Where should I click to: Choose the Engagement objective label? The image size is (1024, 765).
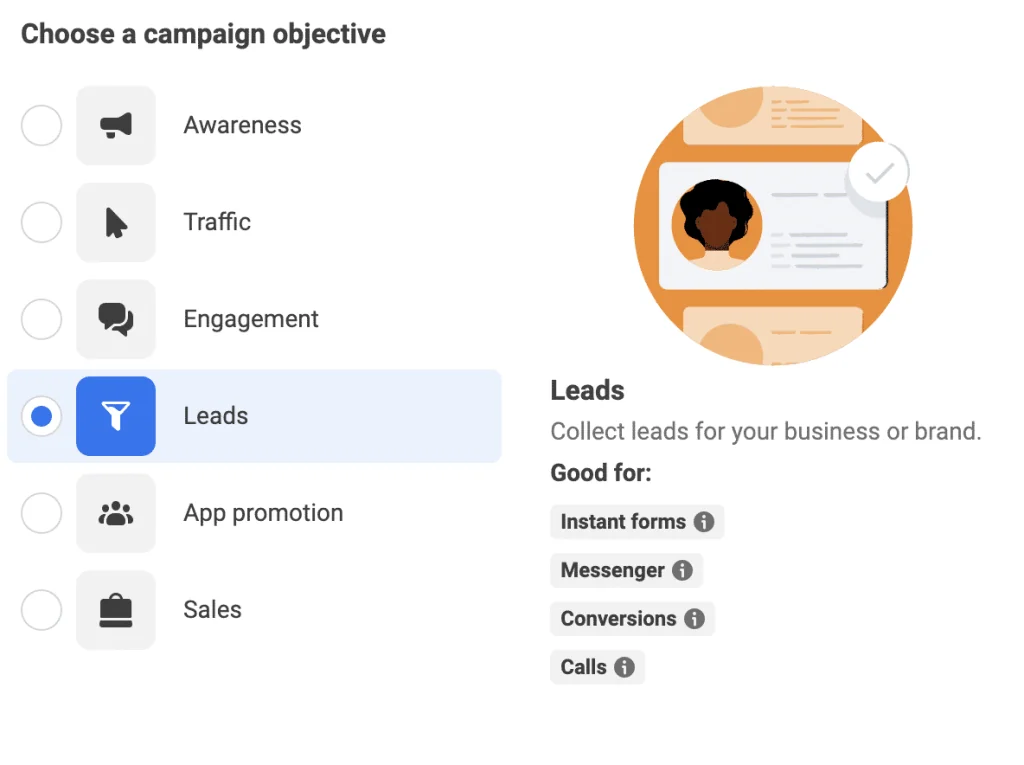click(x=251, y=319)
